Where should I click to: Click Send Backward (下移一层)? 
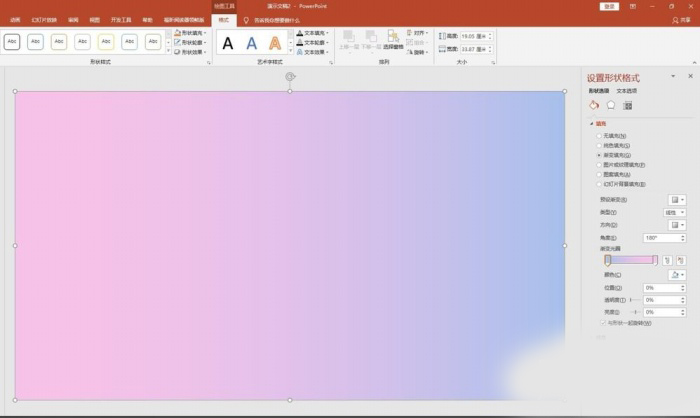click(x=371, y=41)
